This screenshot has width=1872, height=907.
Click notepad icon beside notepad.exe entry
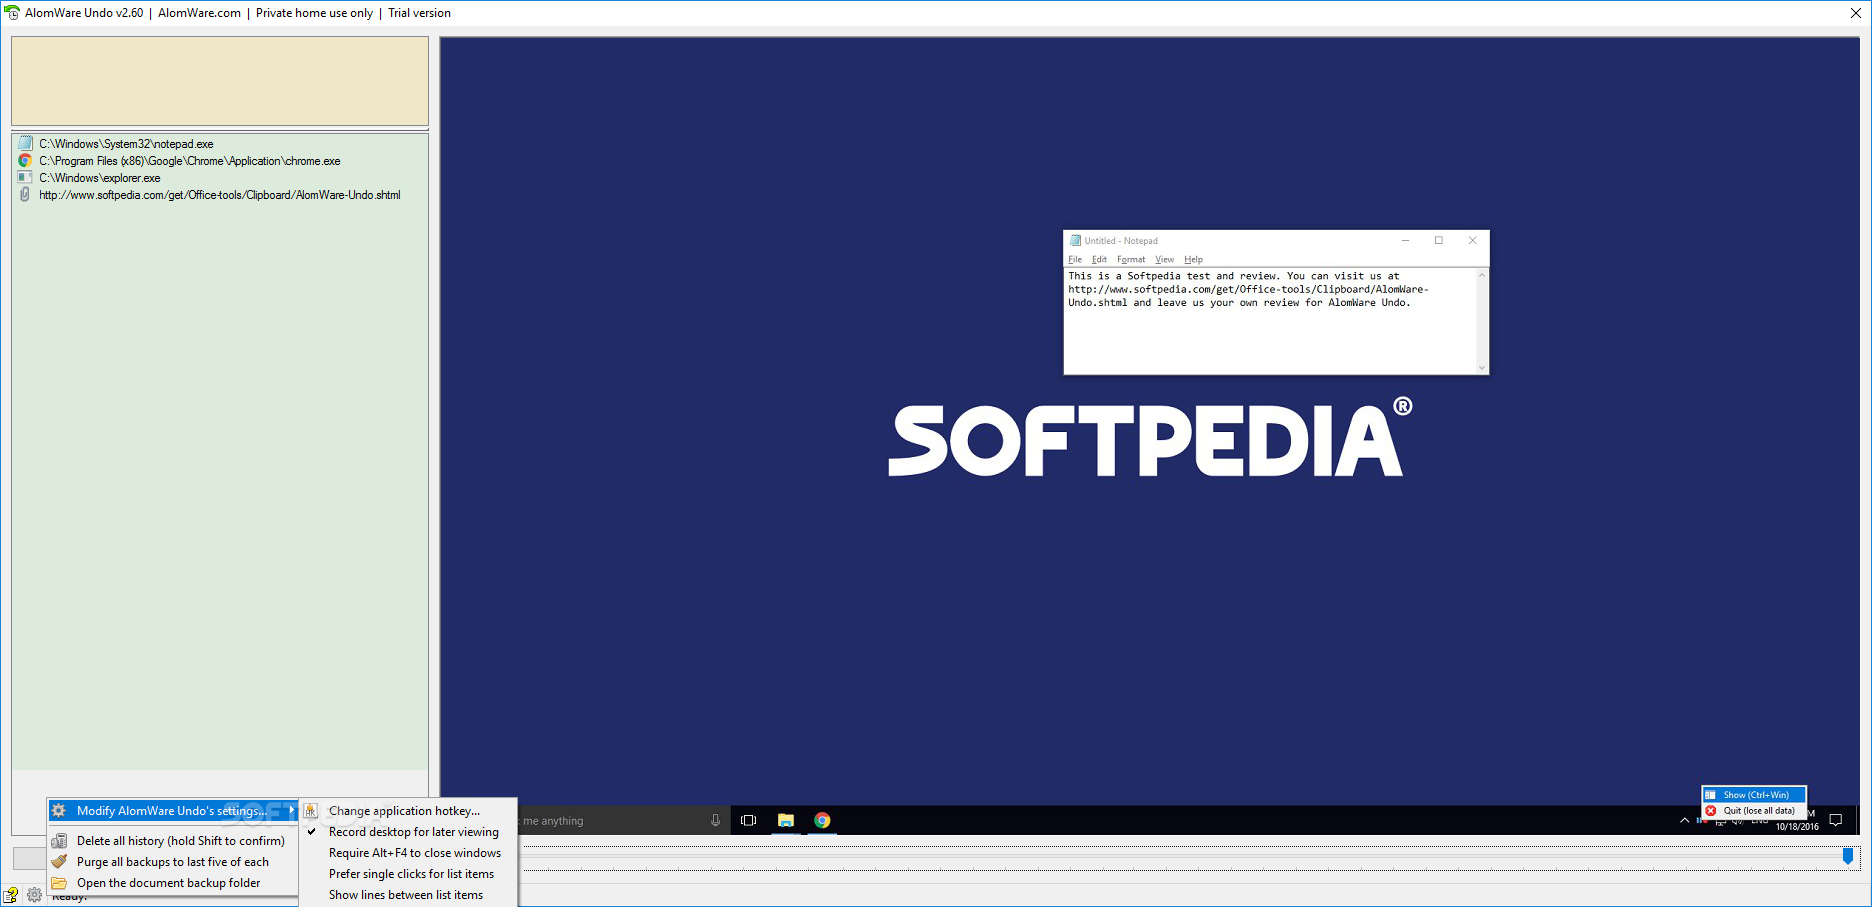pyautogui.click(x=25, y=143)
